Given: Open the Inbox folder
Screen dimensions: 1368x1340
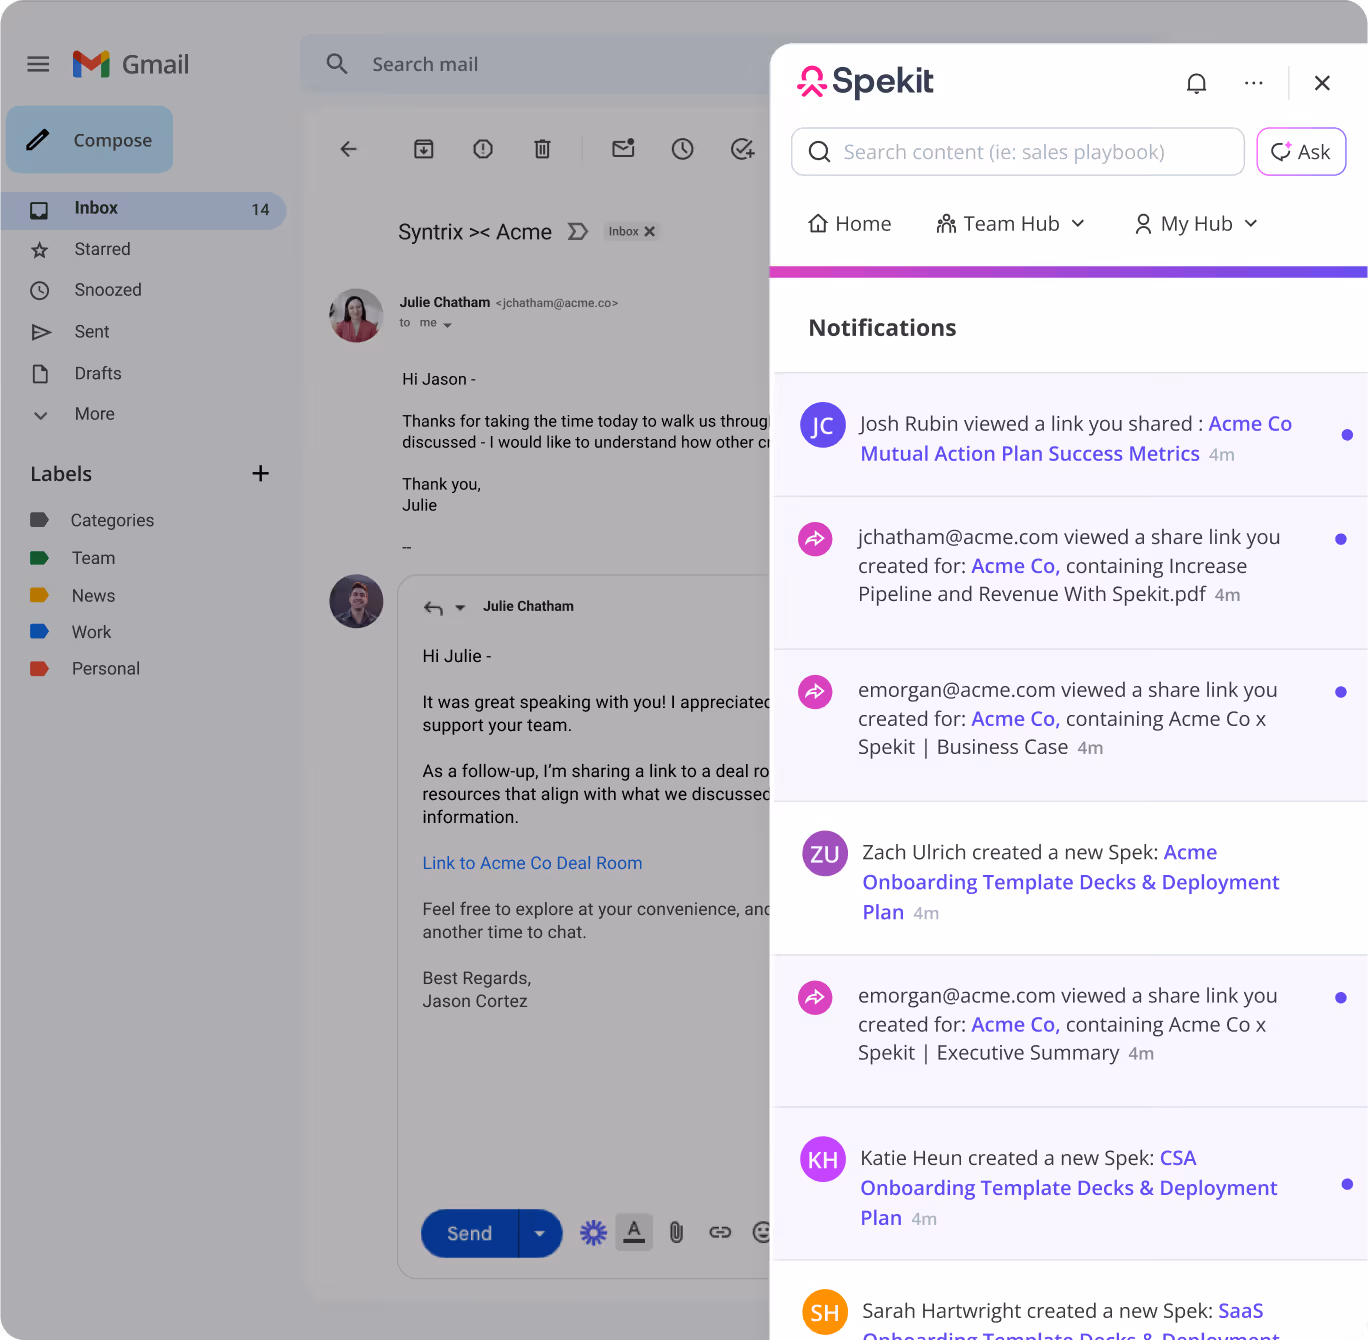Looking at the screenshot, I should [x=144, y=209].
